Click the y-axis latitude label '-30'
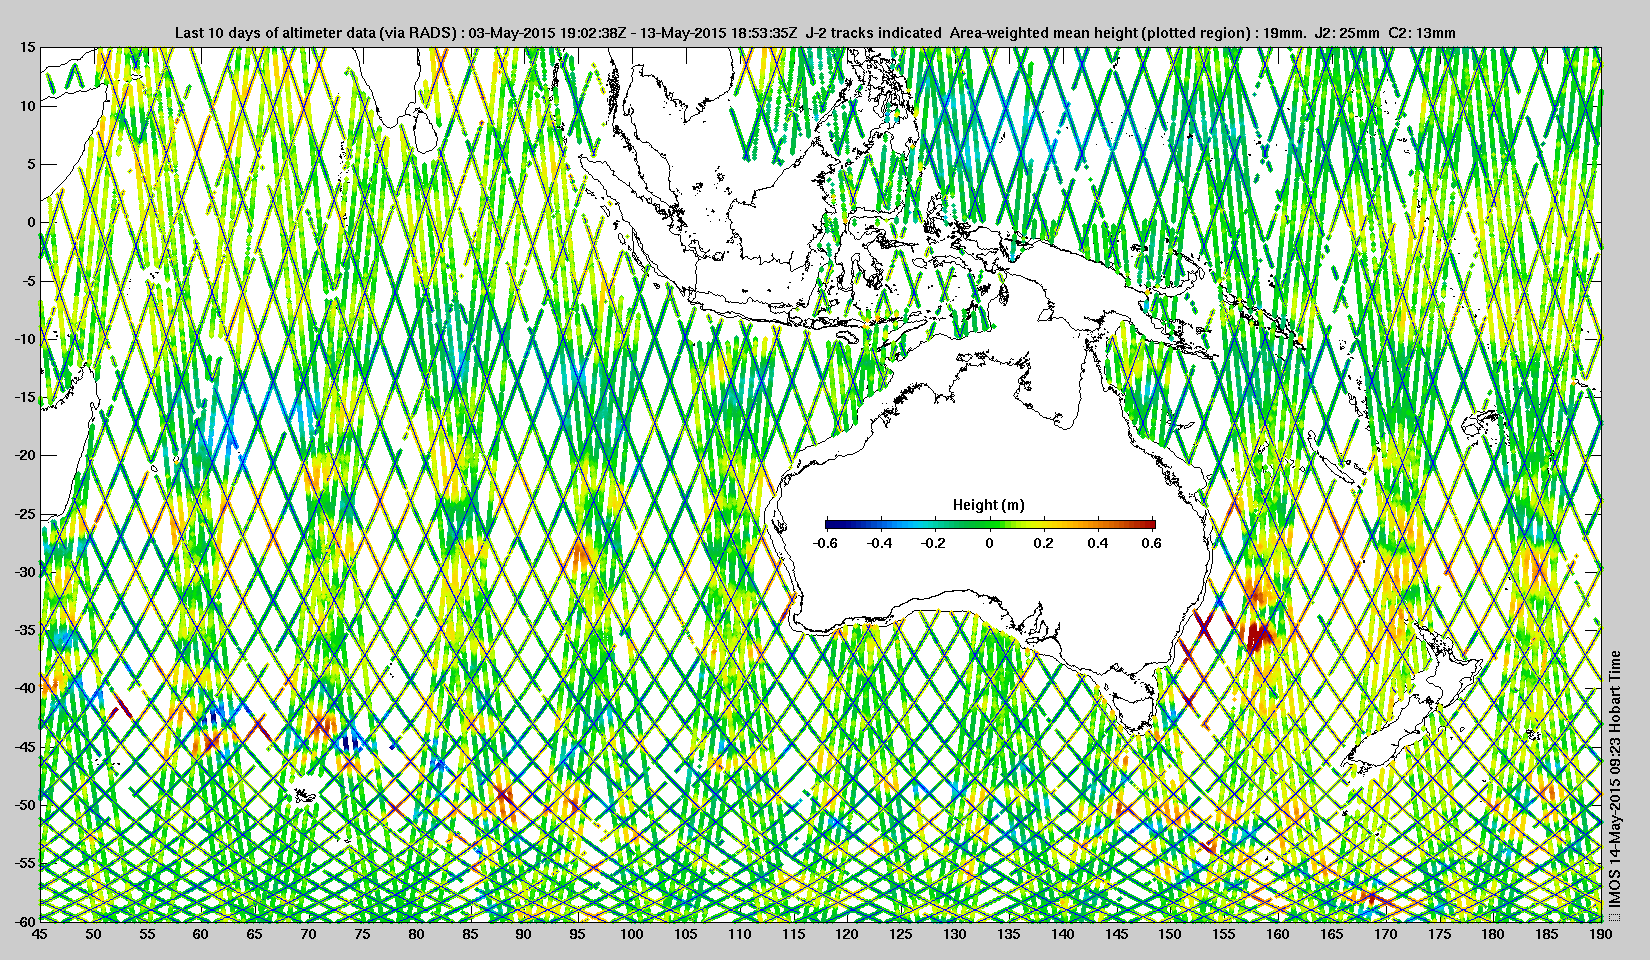This screenshot has height=960, width=1650. [x=24, y=572]
